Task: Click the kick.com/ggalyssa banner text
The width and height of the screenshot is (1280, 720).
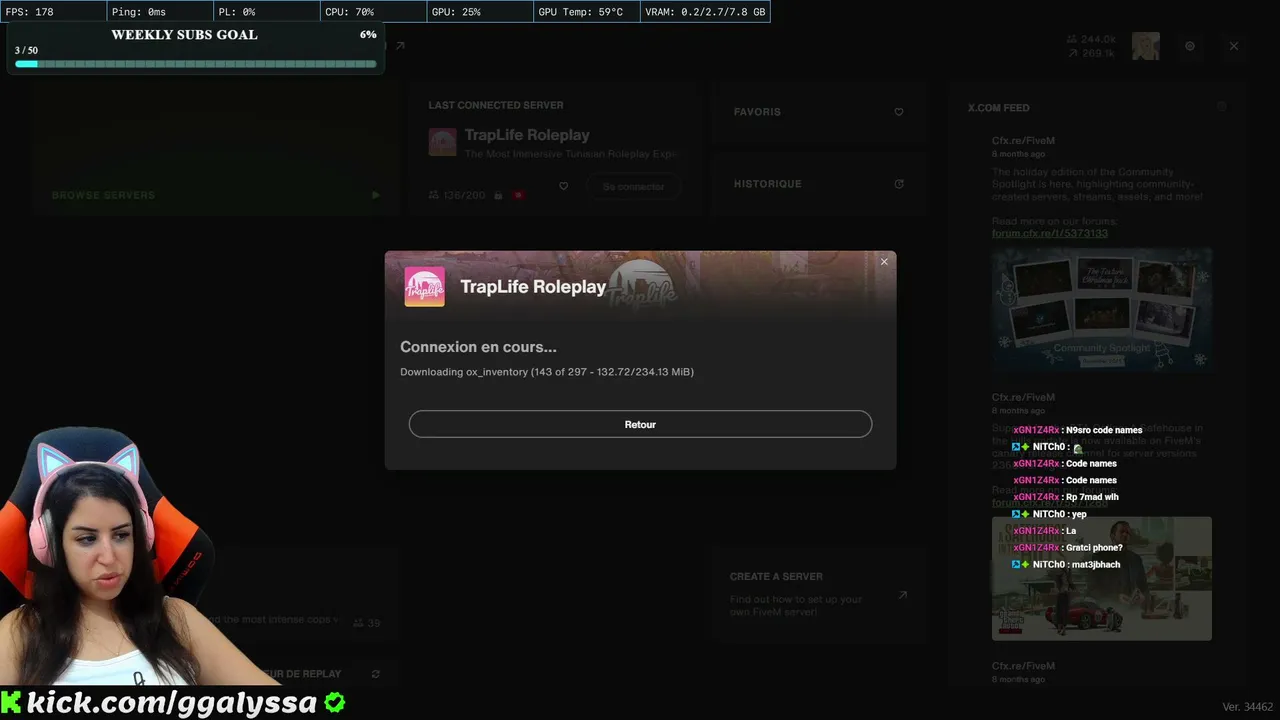Action: pos(172,703)
